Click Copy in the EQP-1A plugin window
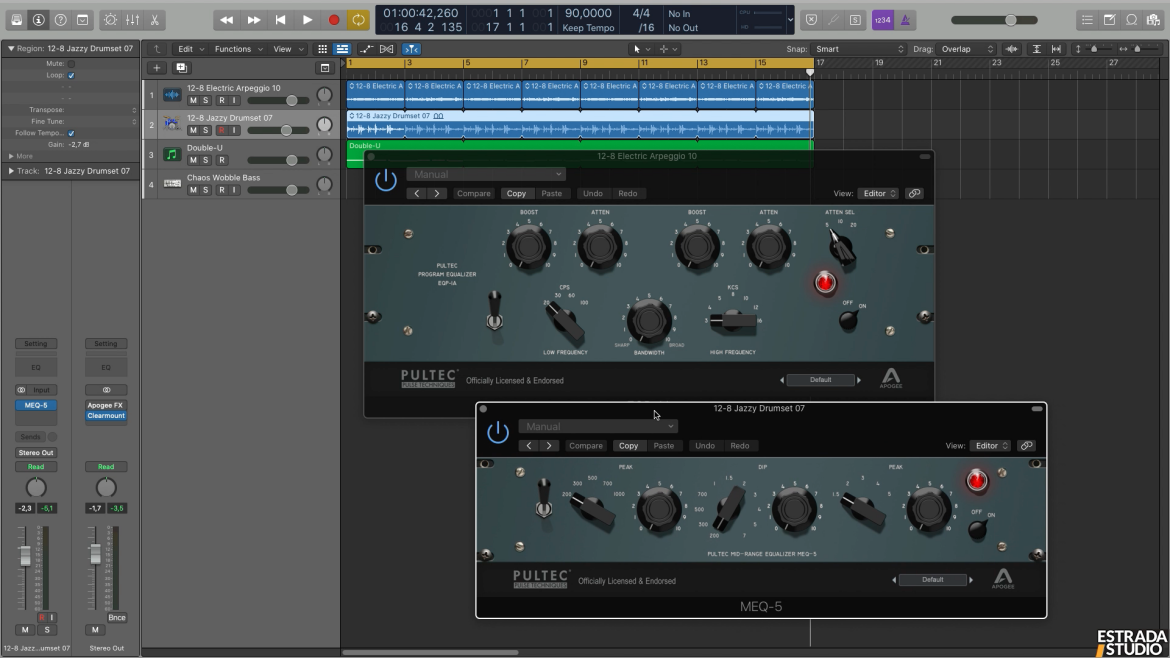Screen dimensions: 1170x658 coord(516,194)
